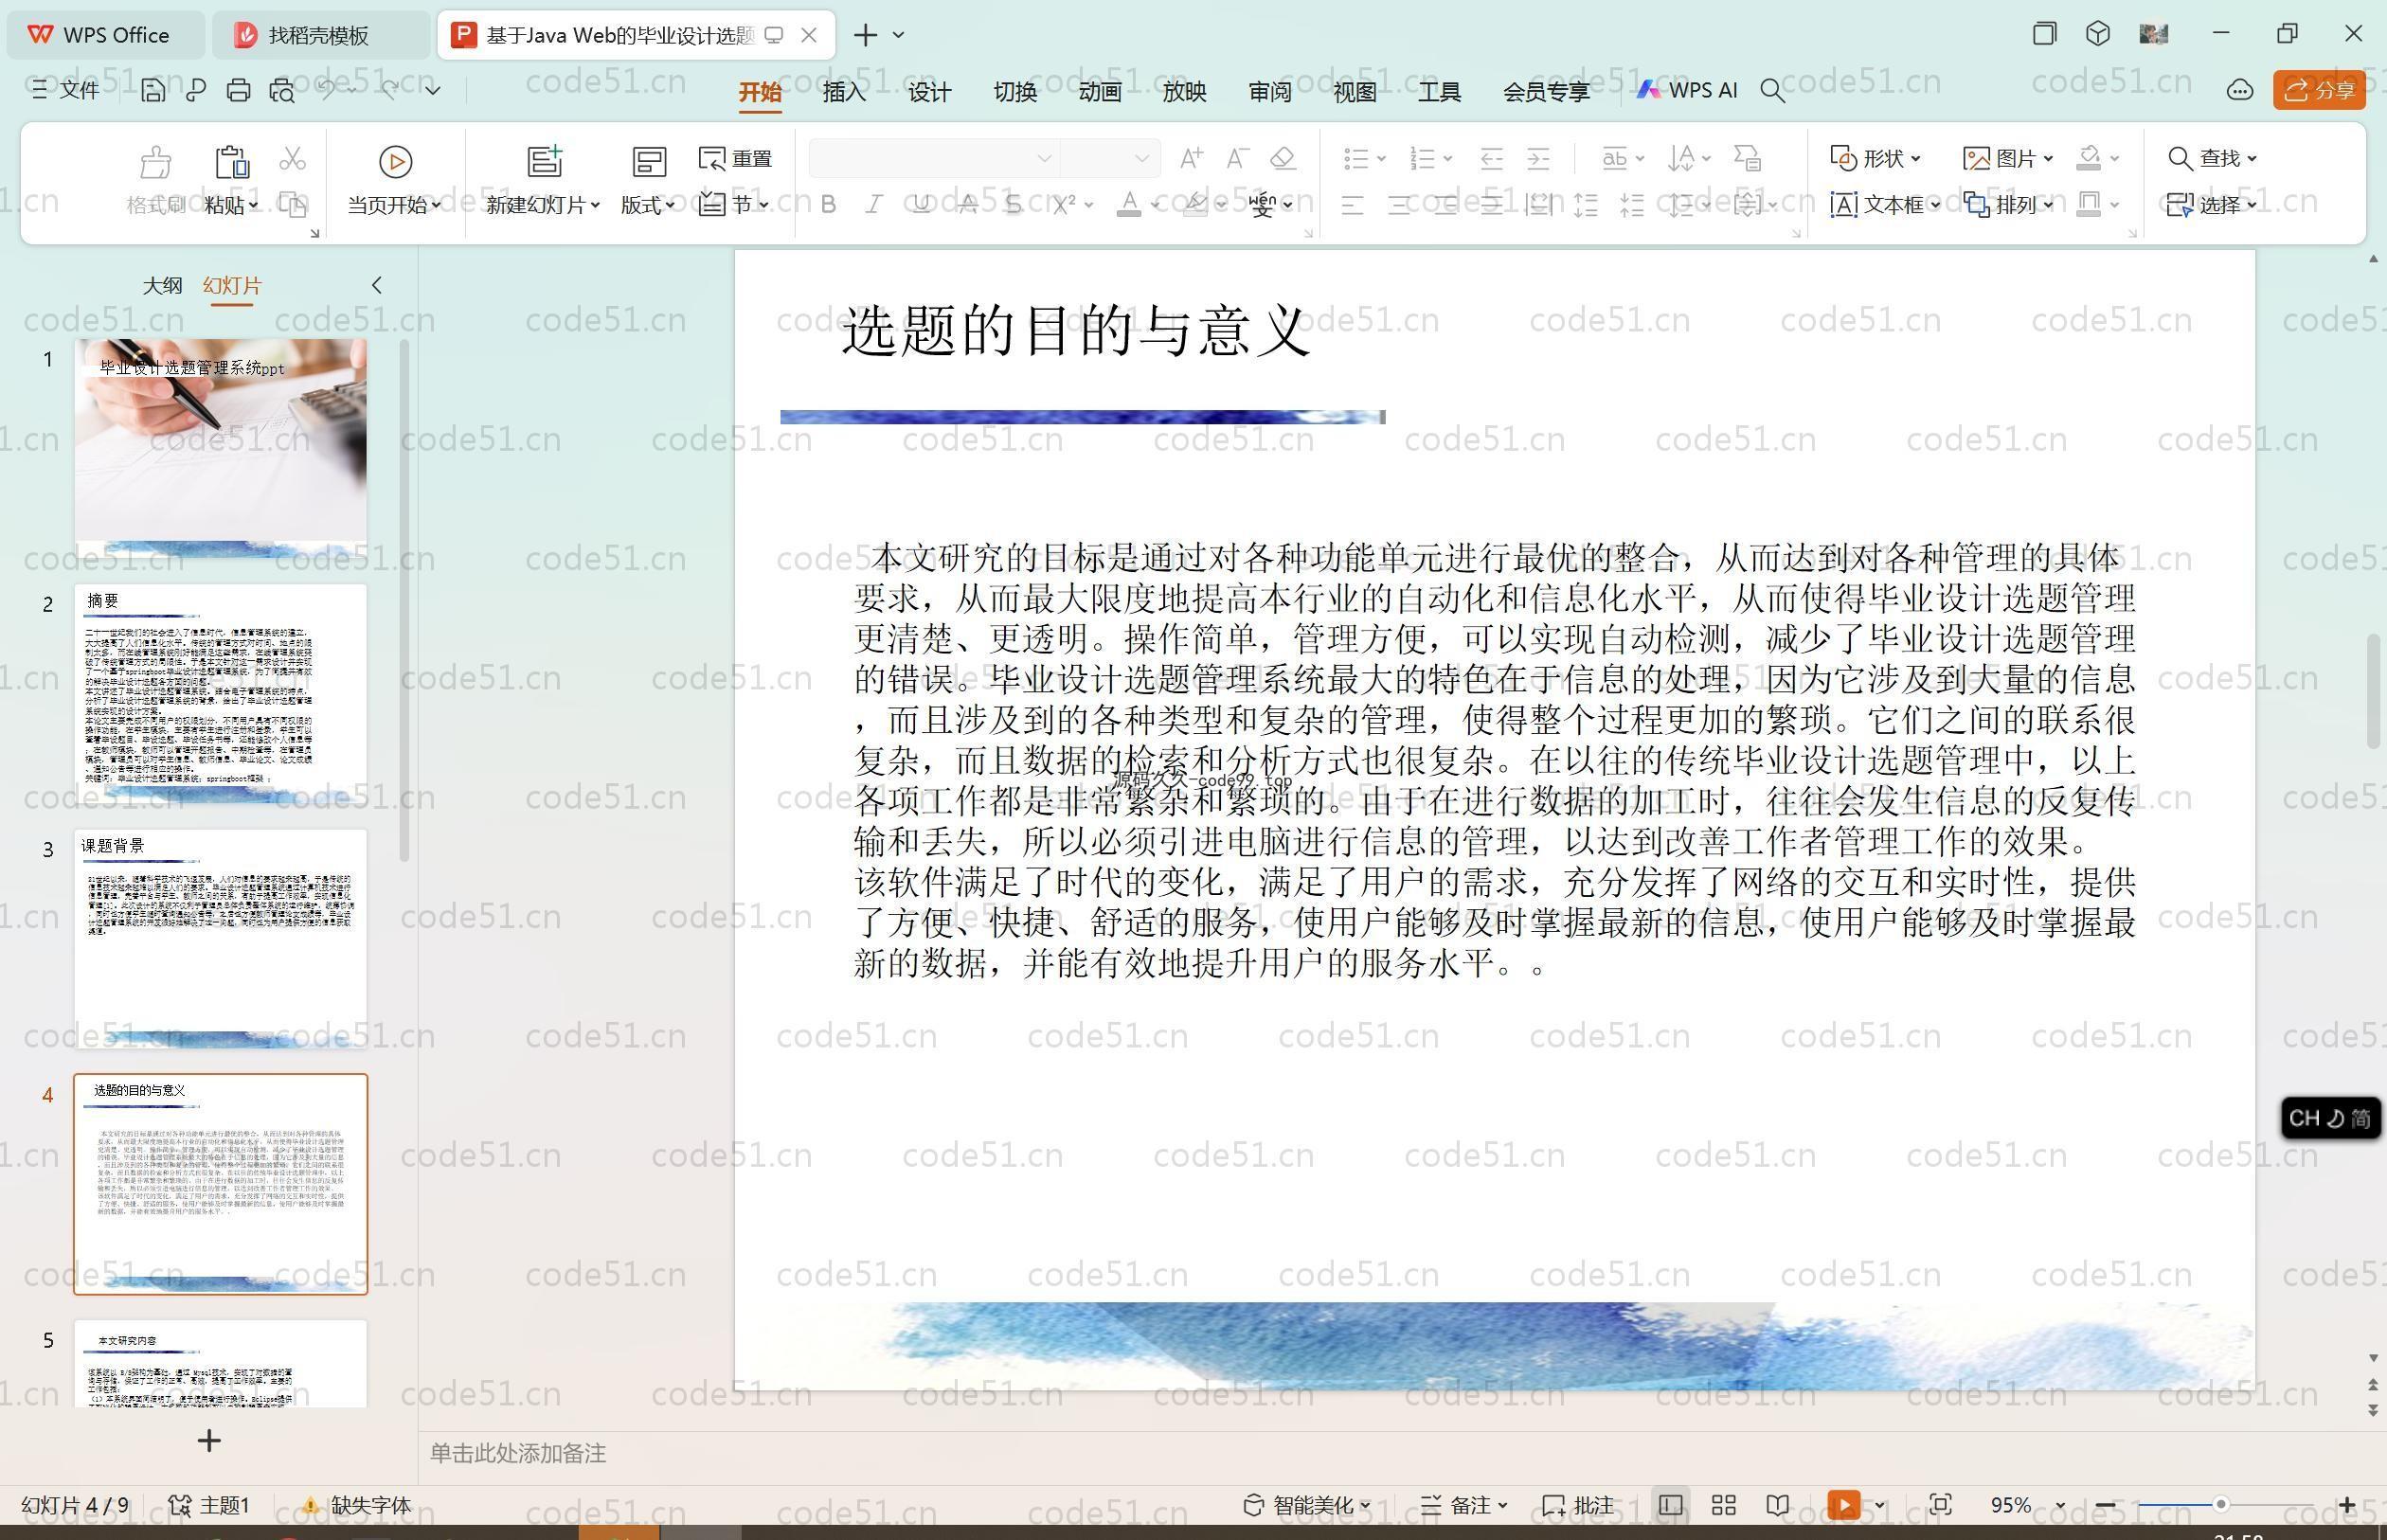Toggle Italic formatting
The height and width of the screenshot is (1540, 2387).
(x=874, y=205)
